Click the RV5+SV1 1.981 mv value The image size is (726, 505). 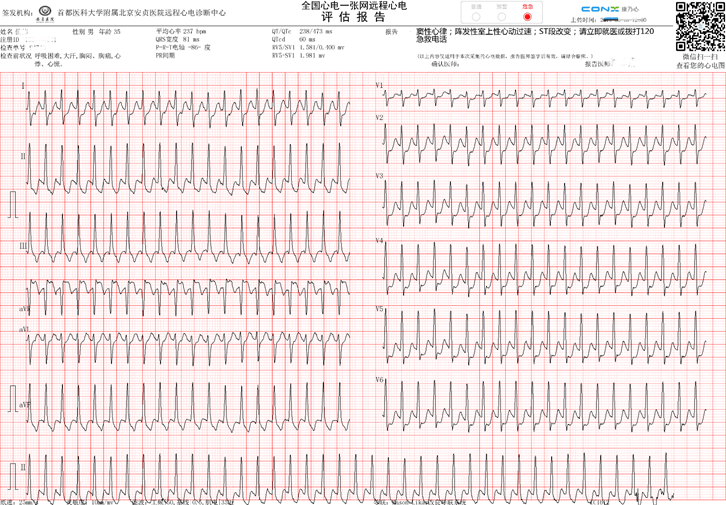click(x=300, y=55)
